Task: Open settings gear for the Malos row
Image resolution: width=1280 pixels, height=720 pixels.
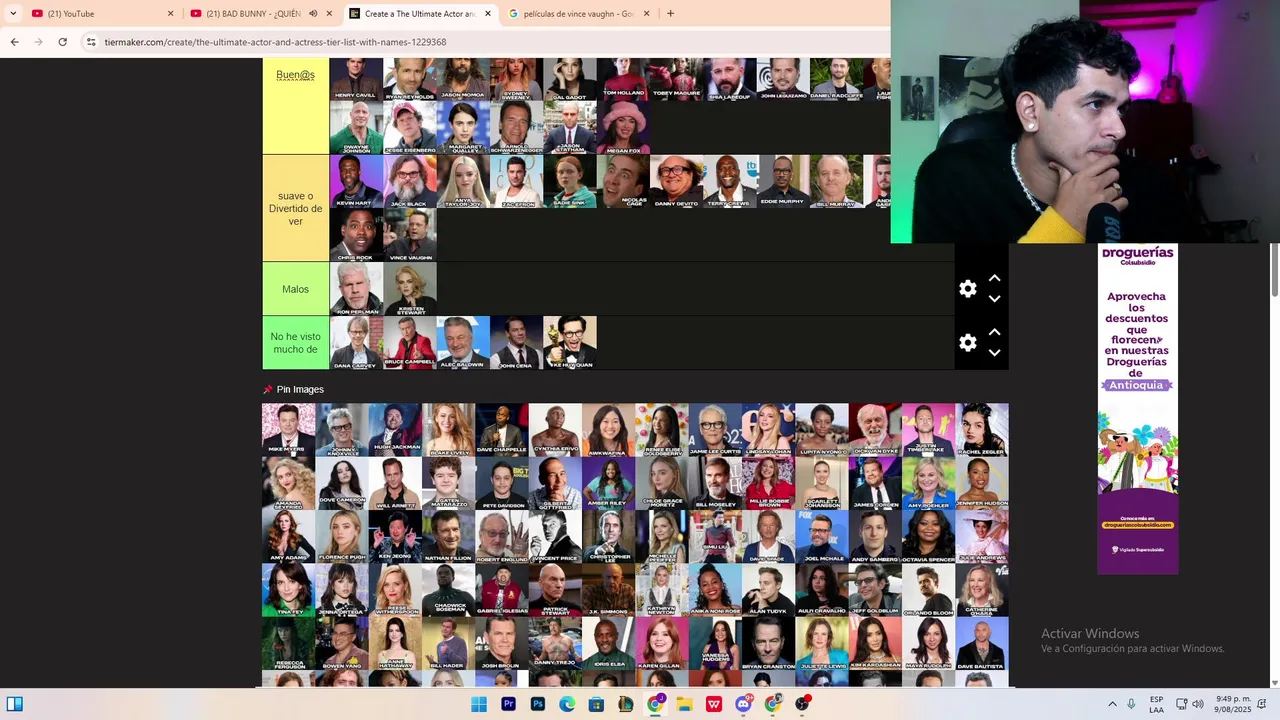Action: (967, 289)
